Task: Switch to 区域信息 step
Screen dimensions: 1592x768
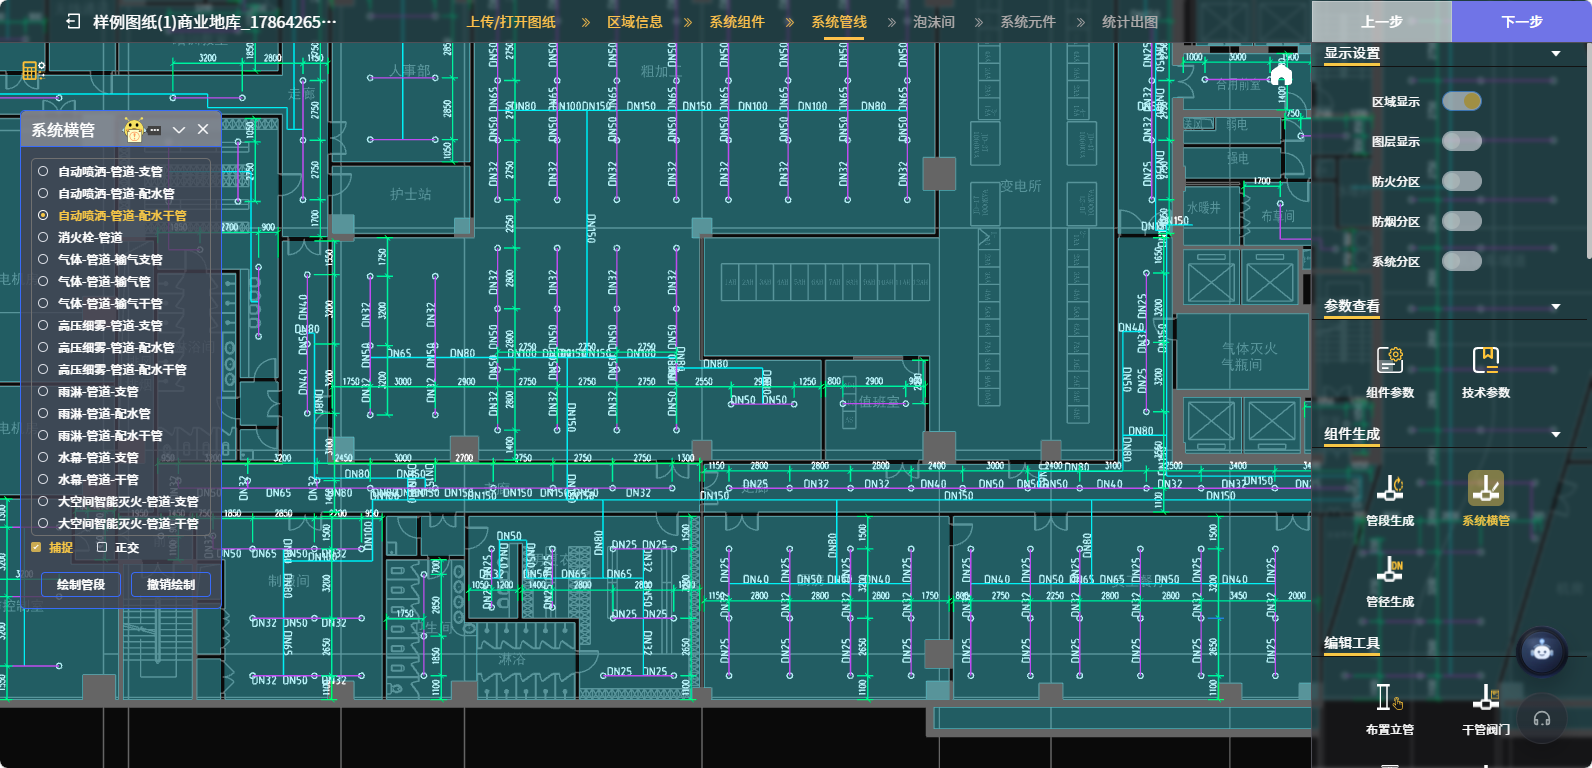Action: tap(635, 21)
